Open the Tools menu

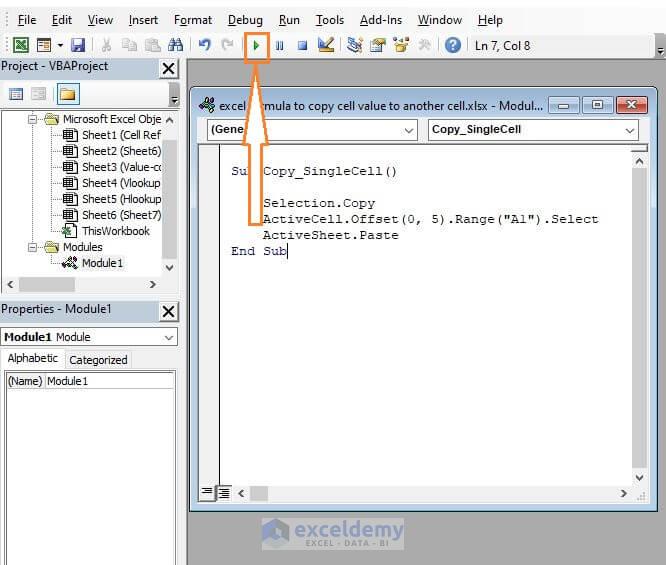(330, 20)
